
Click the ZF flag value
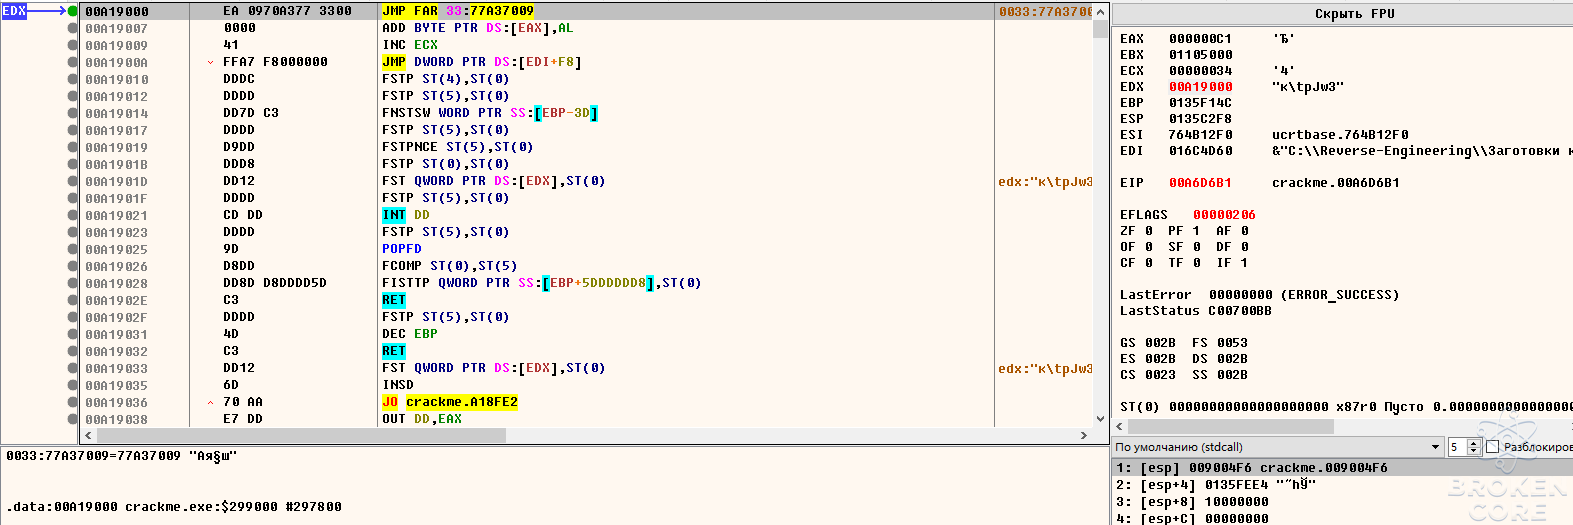(x=1148, y=231)
